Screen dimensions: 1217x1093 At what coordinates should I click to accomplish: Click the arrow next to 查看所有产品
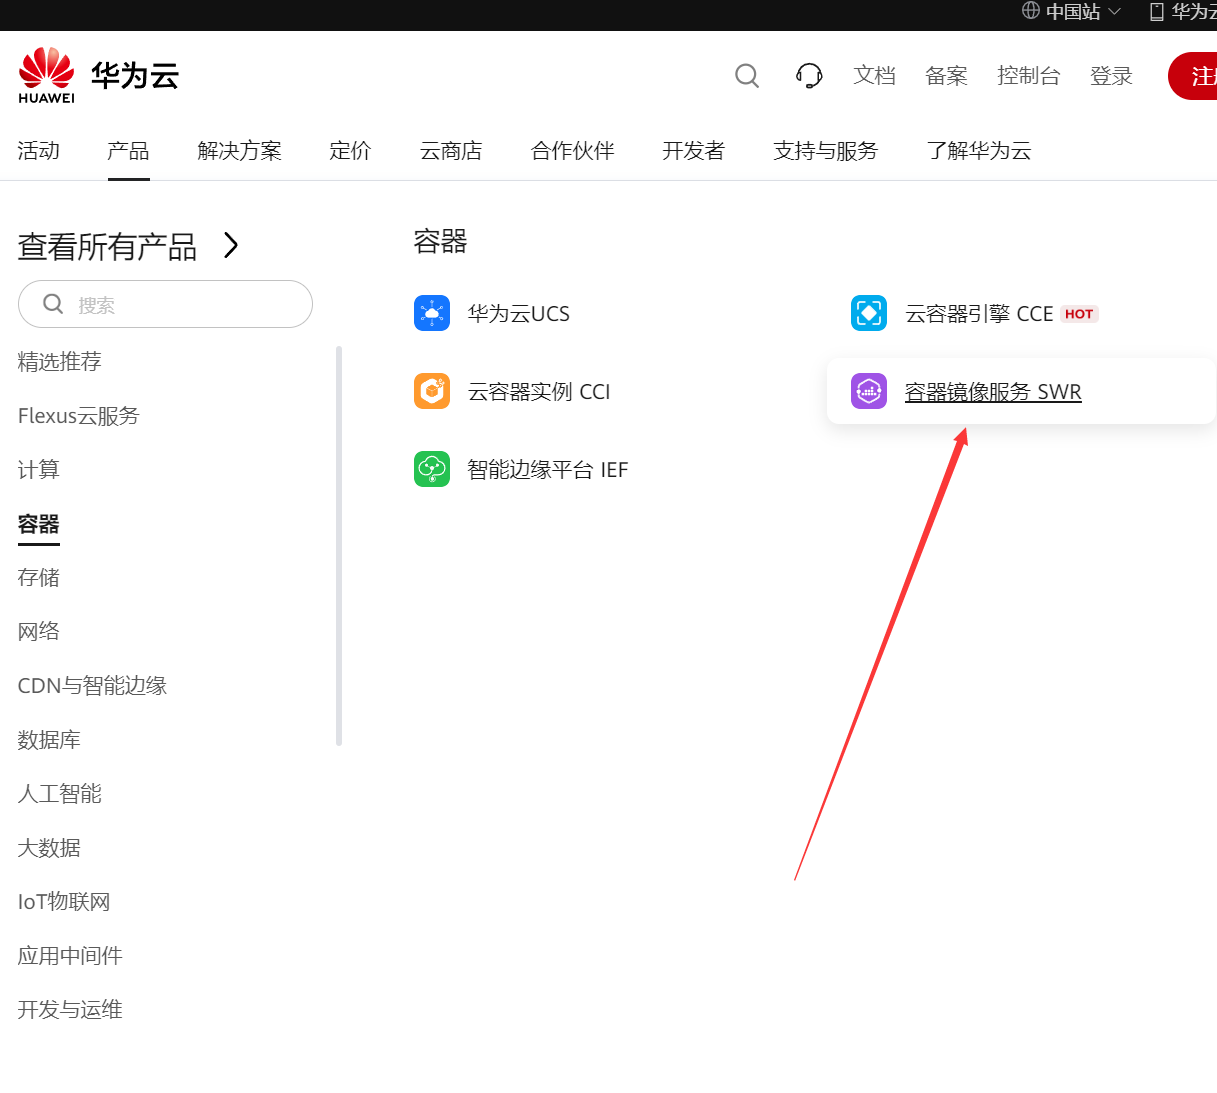click(231, 245)
